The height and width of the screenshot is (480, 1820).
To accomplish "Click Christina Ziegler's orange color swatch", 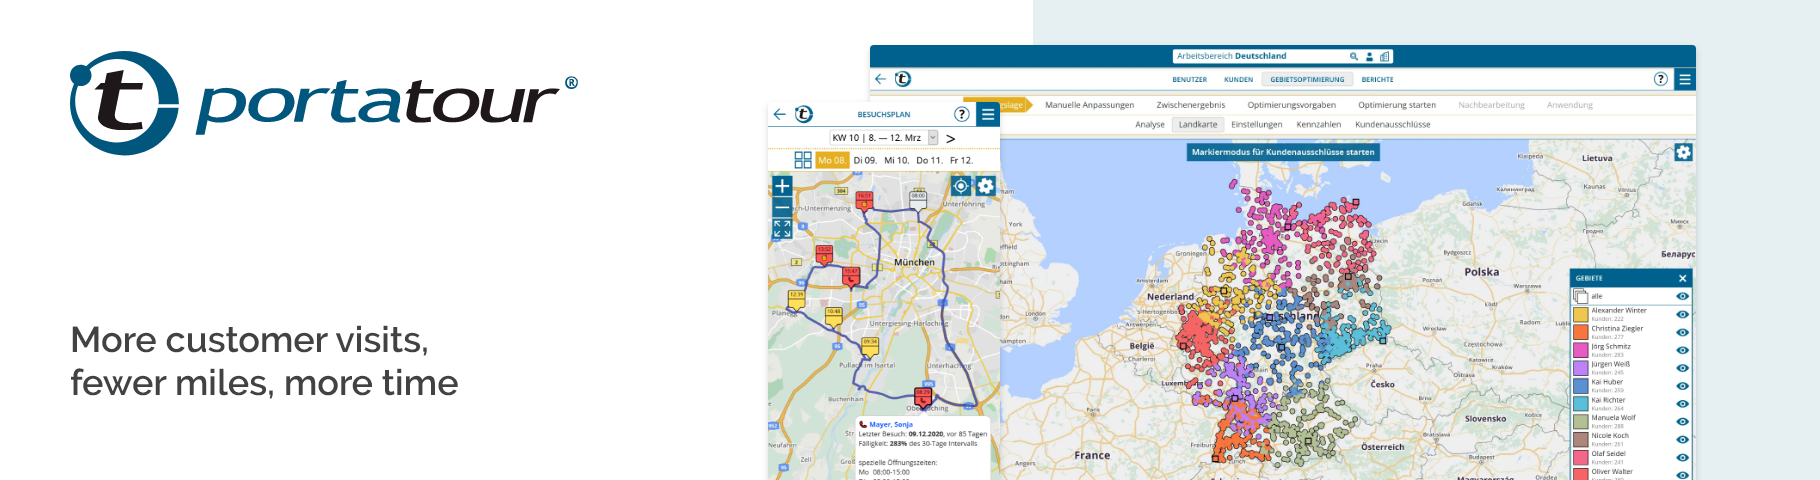I will pos(1581,332).
